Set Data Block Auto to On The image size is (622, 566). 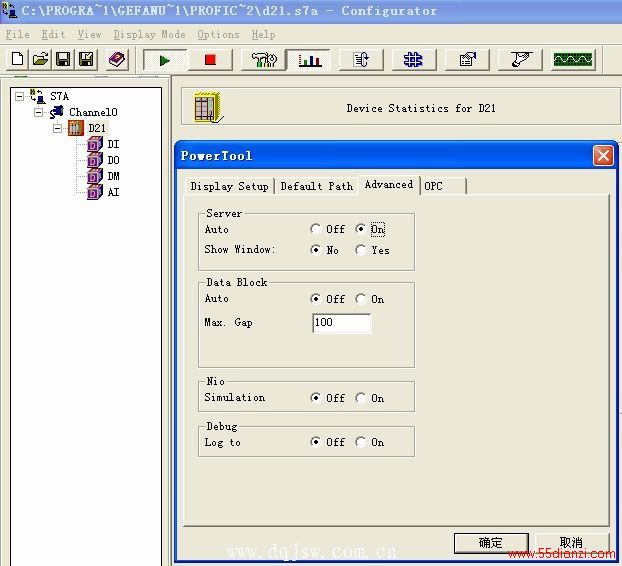pos(360,299)
